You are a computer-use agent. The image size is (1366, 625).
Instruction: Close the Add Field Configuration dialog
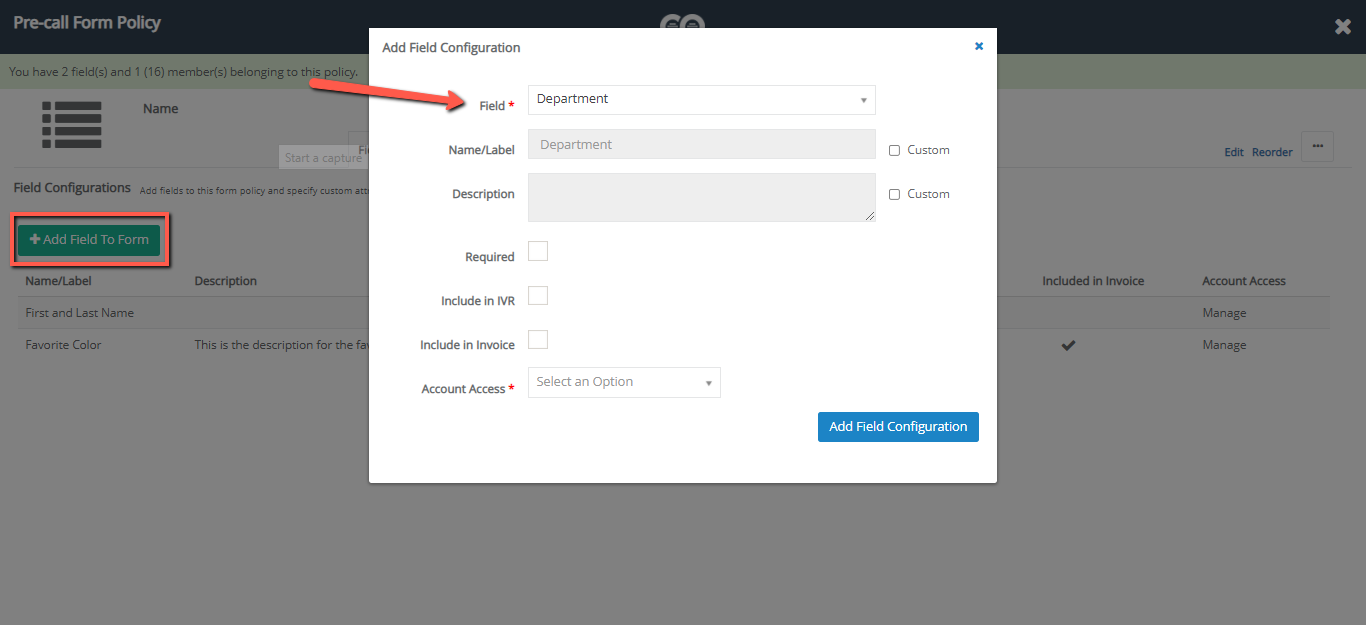point(979,46)
